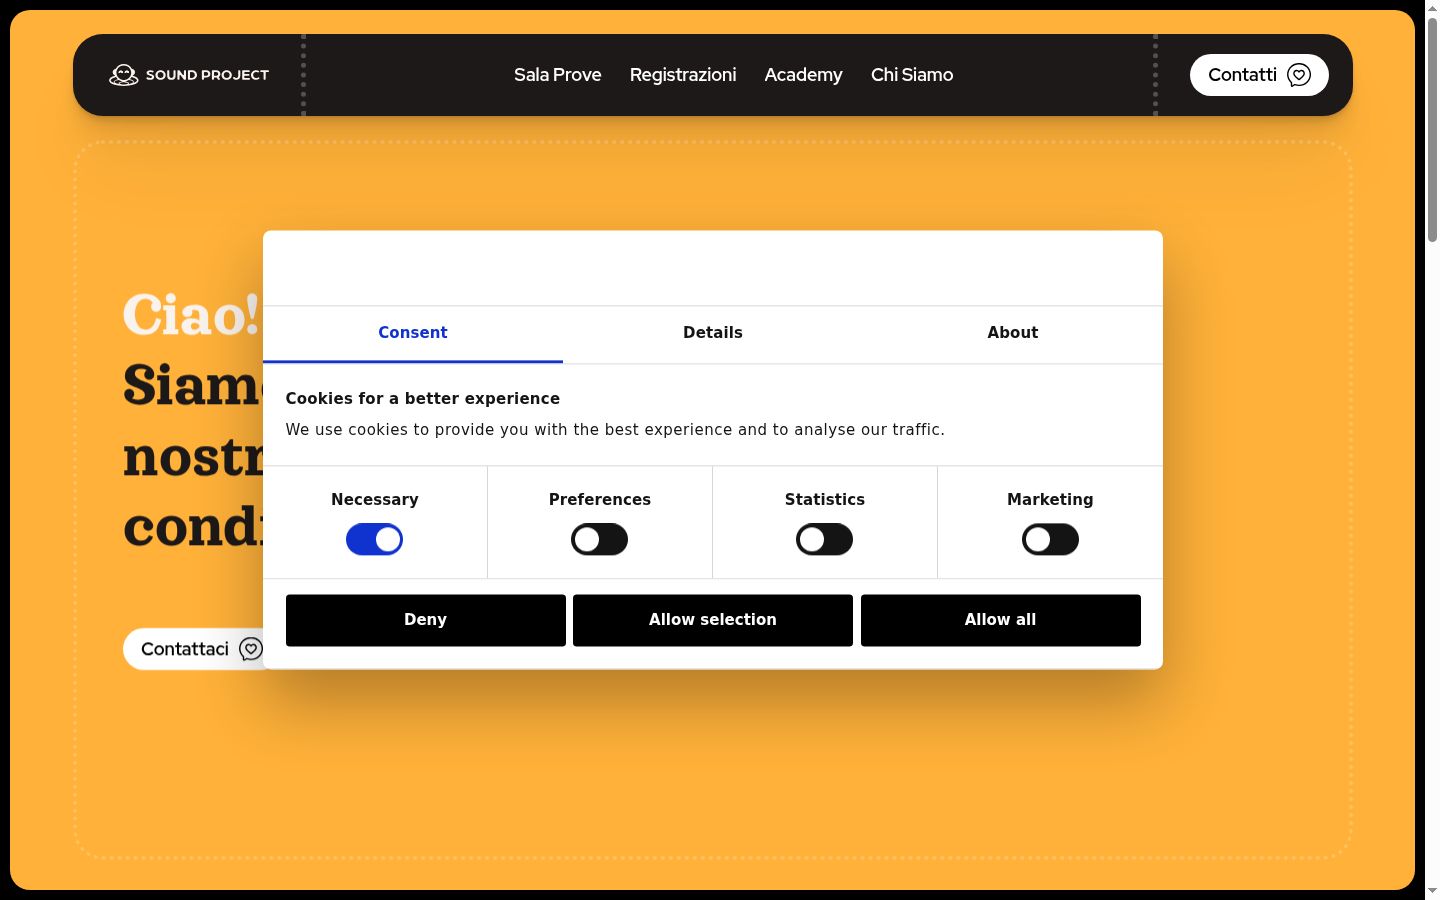Toggle the Necessary cookies switch
The height and width of the screenshot is (900, 1440).
[374, 540]
